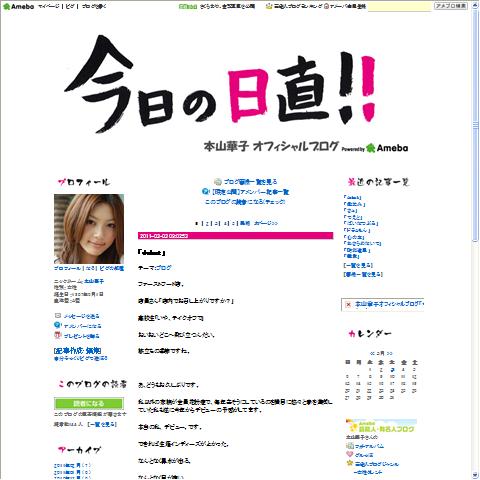The image size is (480, 480).
Task: Open the [記事作成・編集] link
Action: [x=77, y=351]
